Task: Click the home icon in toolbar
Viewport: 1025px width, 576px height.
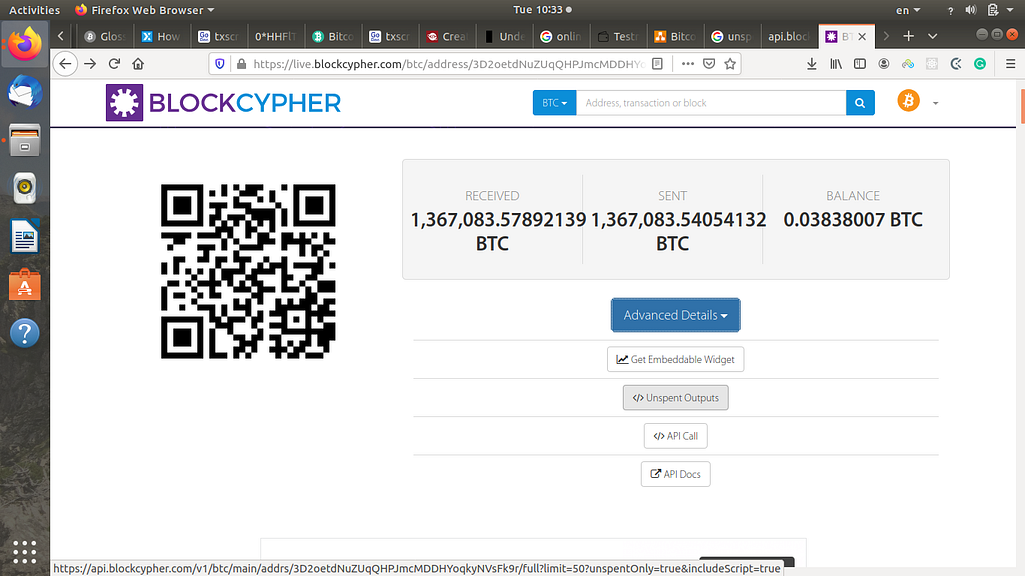Action: pyautogui.click(x=138, y=63)
